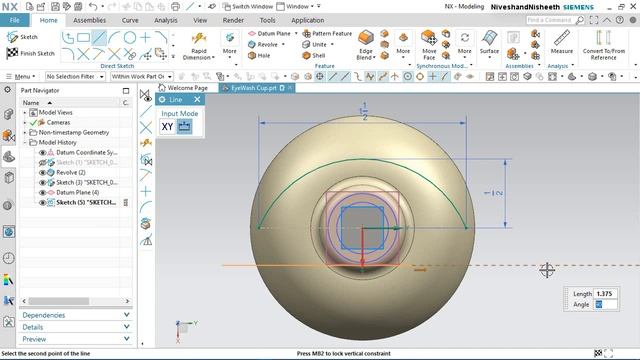Screen dimensions: 640x360
Task: Select the Arc sketch tool
Action: [x=115, y=38]
